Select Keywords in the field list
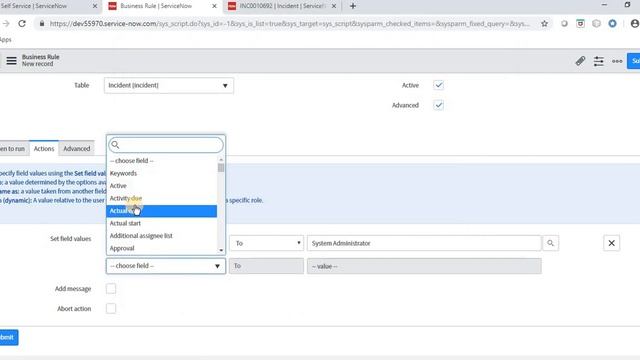The height and width of the screenshot is (360, 640). click(162, 173)
